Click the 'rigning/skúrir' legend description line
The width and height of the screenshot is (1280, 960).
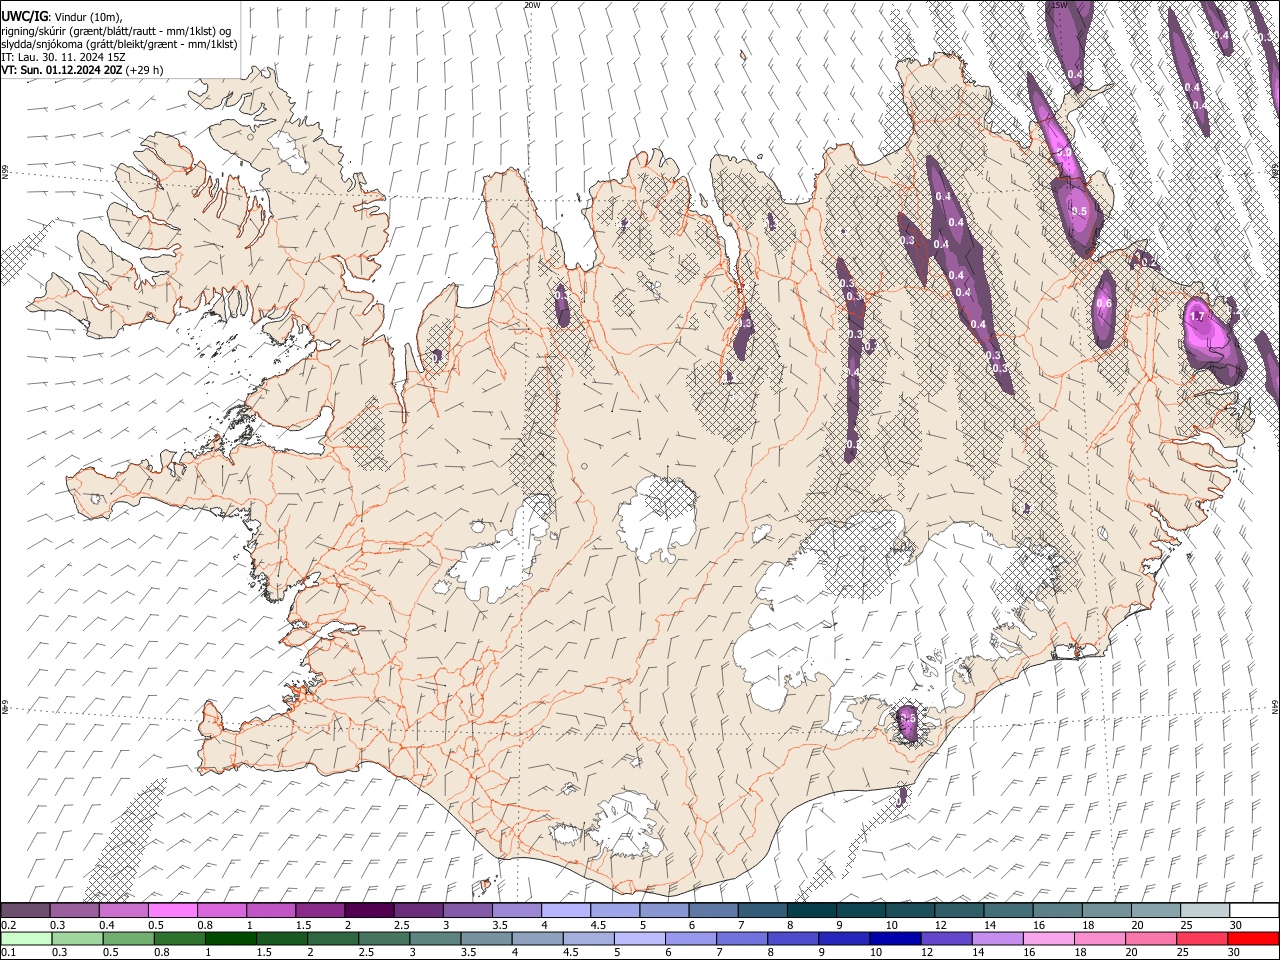pos(117,31)
